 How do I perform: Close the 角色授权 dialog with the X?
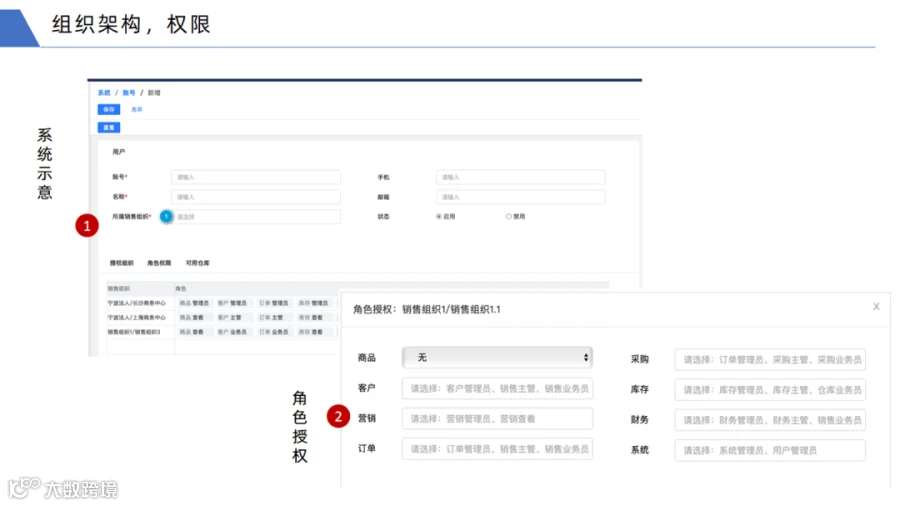click(x=876, y=306)
